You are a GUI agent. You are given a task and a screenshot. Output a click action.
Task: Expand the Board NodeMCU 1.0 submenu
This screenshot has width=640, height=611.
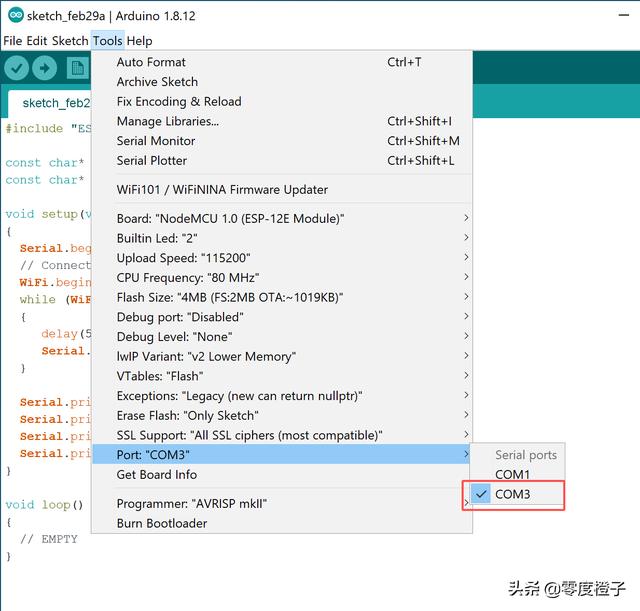click(x=282, y=218)
